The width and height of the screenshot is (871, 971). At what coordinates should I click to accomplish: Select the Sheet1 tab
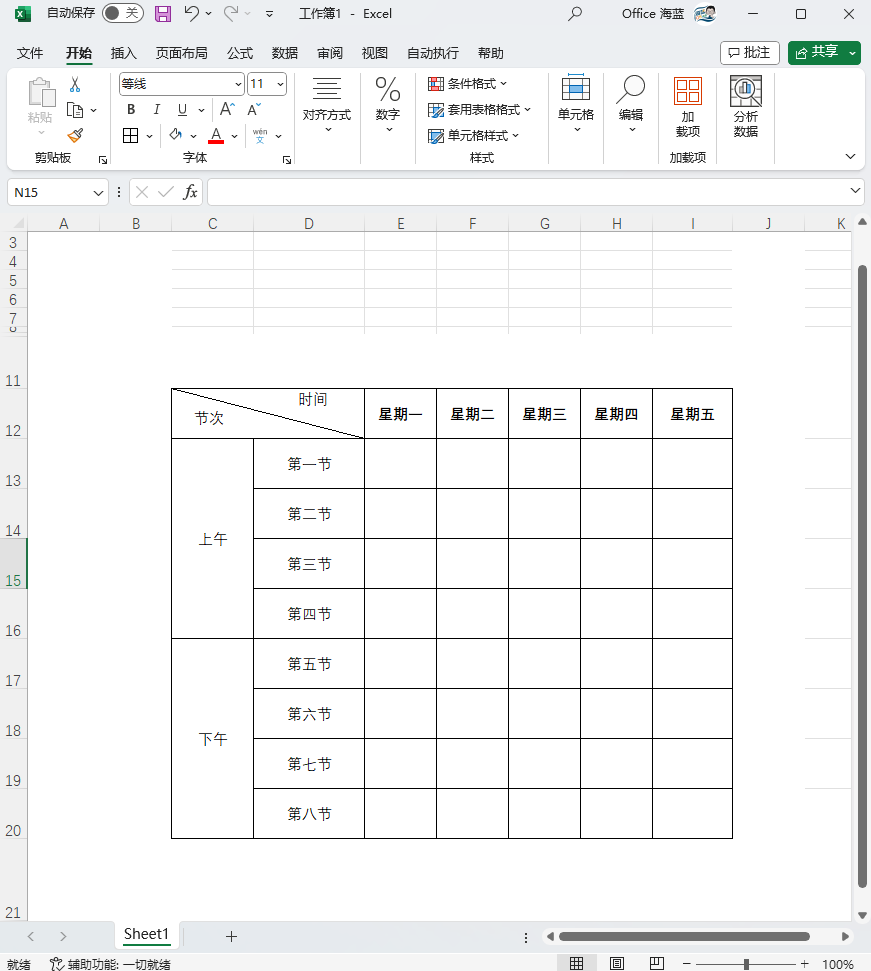click(146, 934)
